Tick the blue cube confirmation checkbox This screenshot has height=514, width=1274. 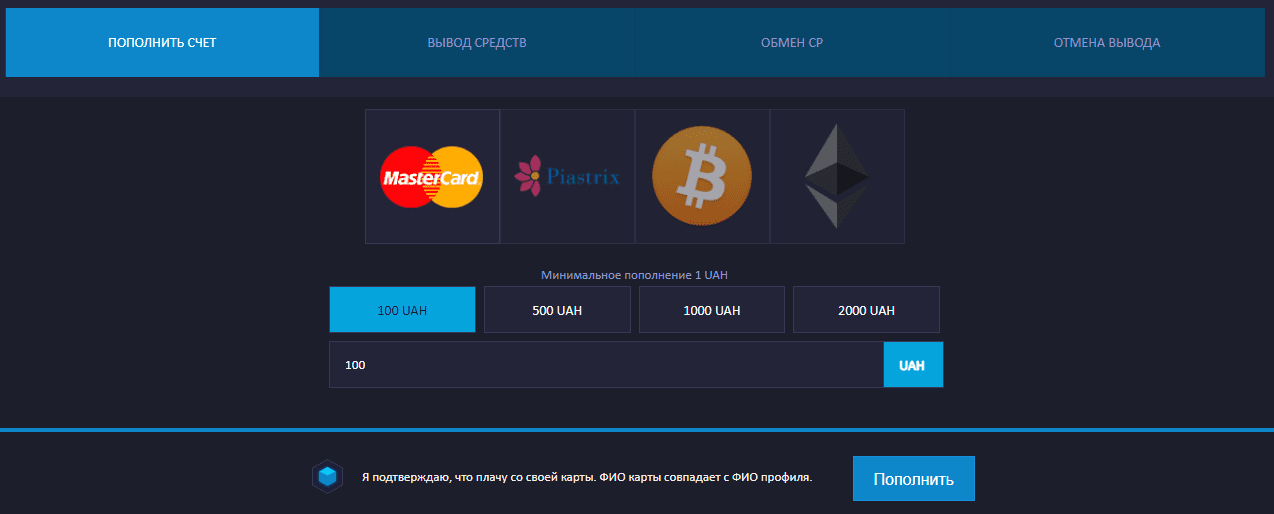[x=327, y=478]
